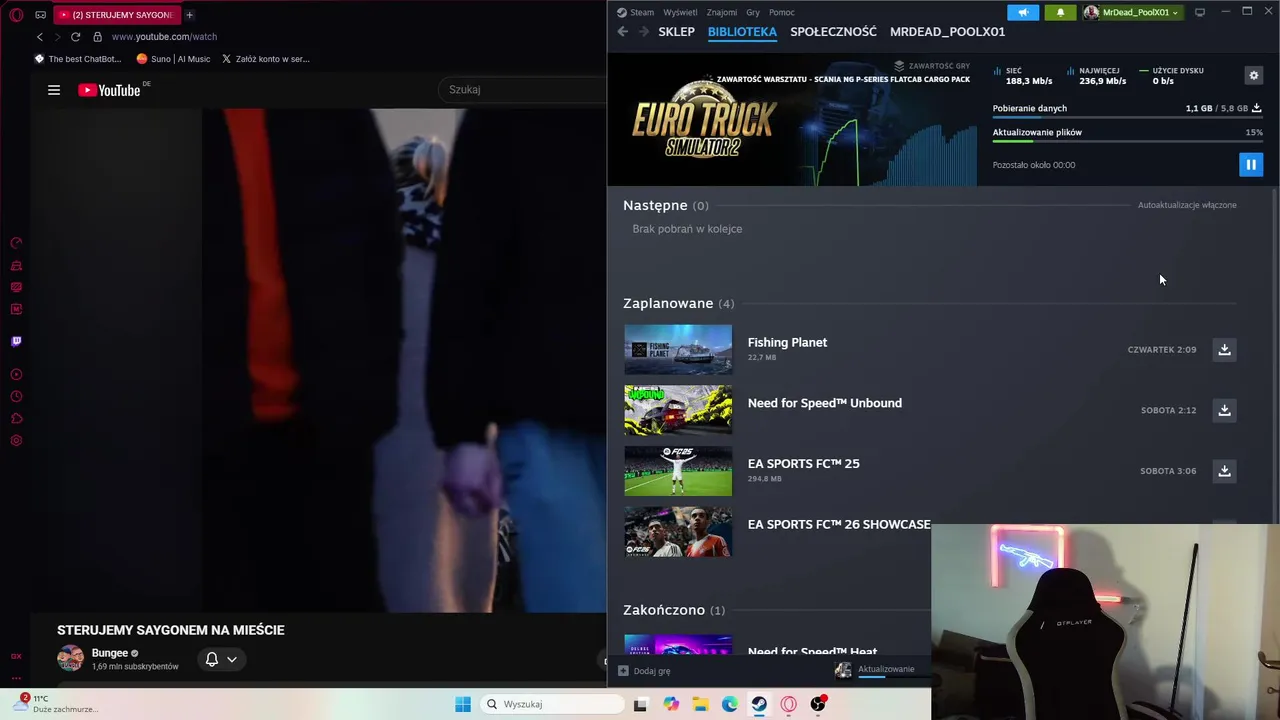Open the Windows Start menu

(462, 705)
